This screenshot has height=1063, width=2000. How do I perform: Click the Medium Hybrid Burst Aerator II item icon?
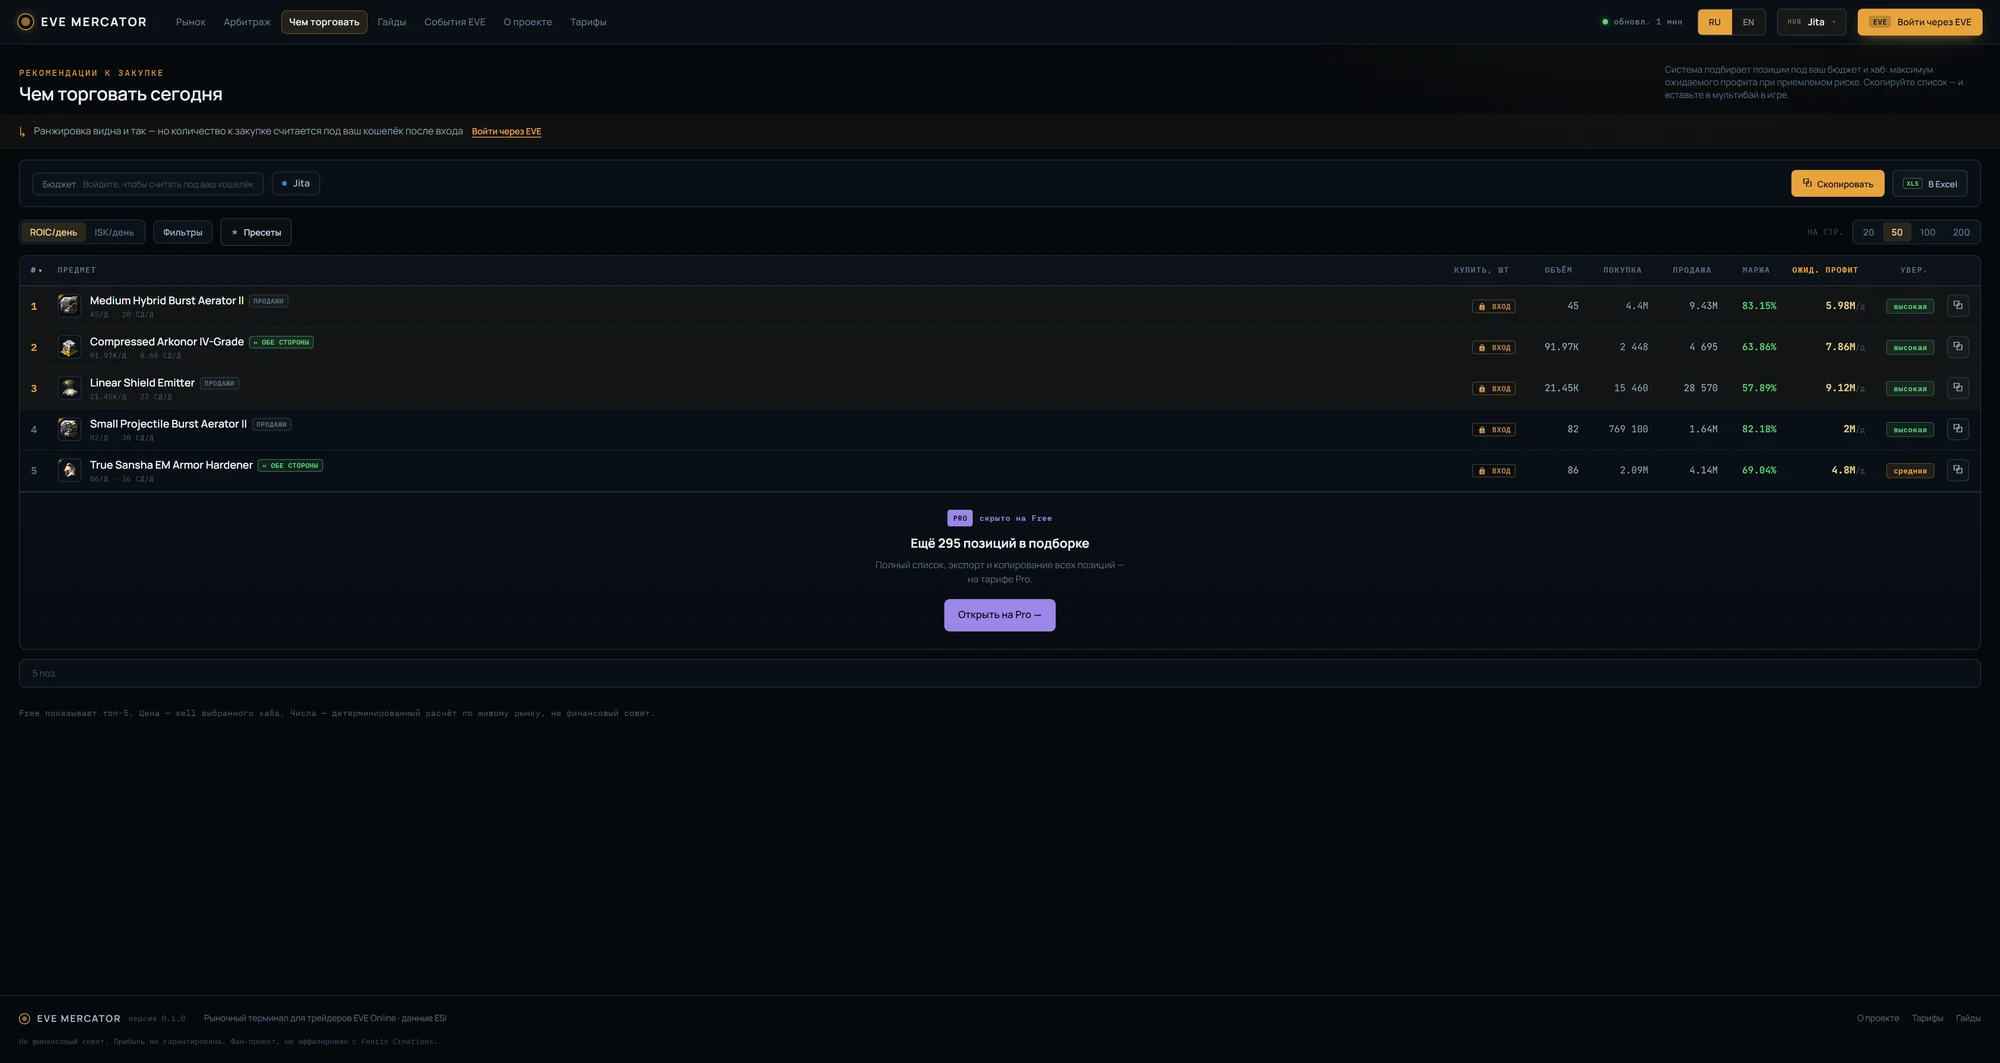click(69, 306)
